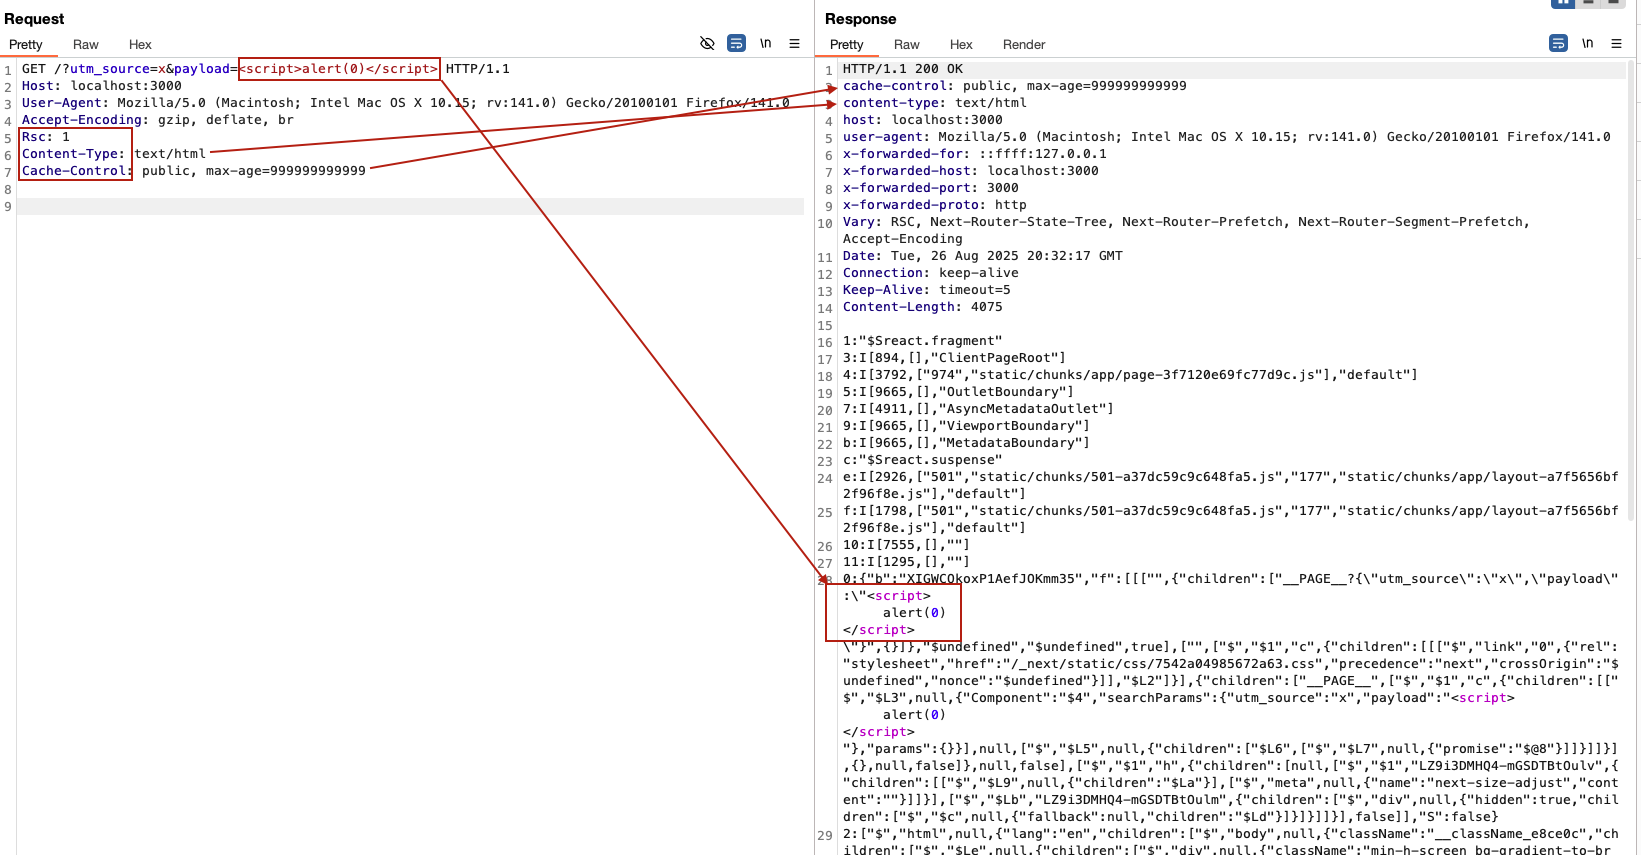Click the 'Content-Type: text/html' request header
The image size is (1641, 855).
pos(114,154)
